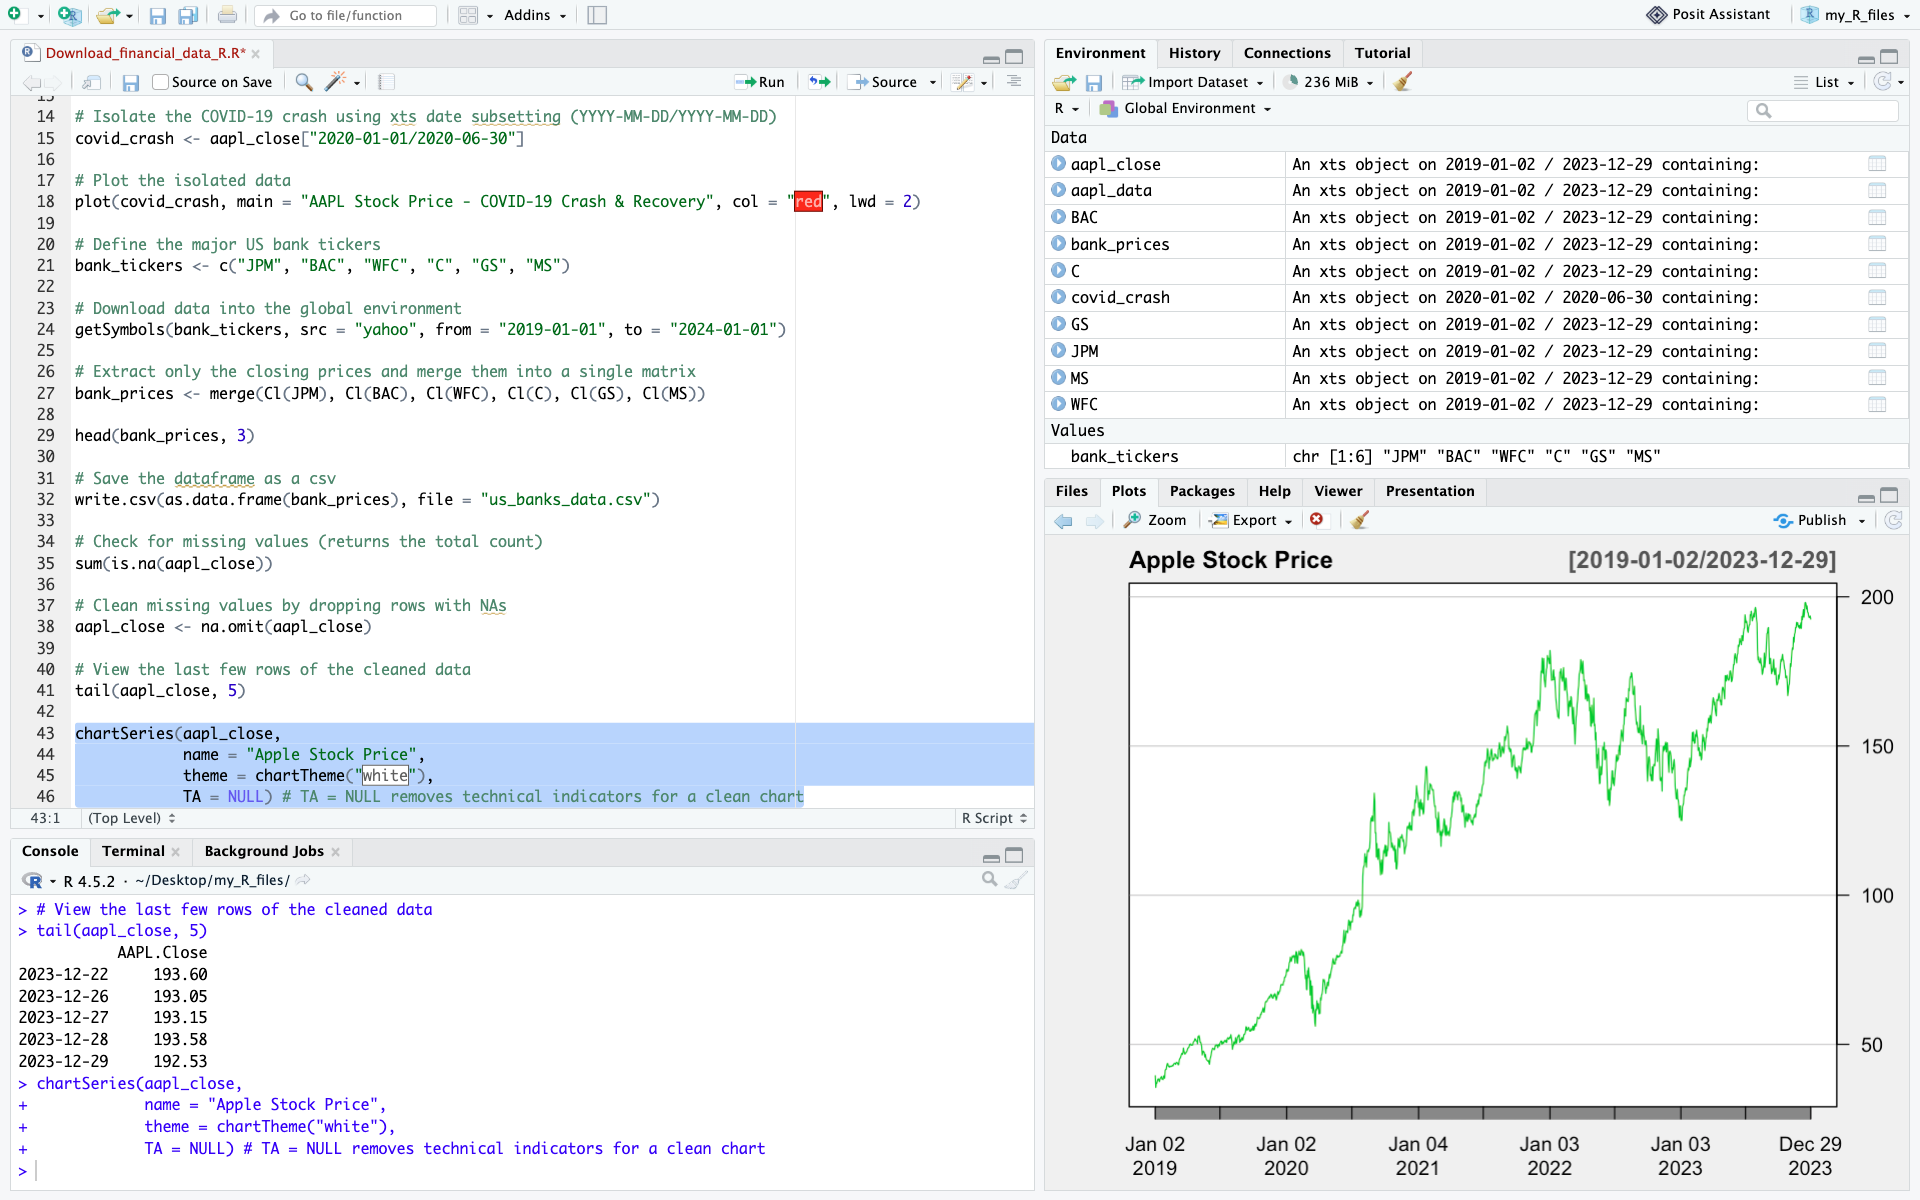Expand the GS object details
The height and width of the screenshot is (1200, 1920).
pyautogui.click(x=1058, y=324)
